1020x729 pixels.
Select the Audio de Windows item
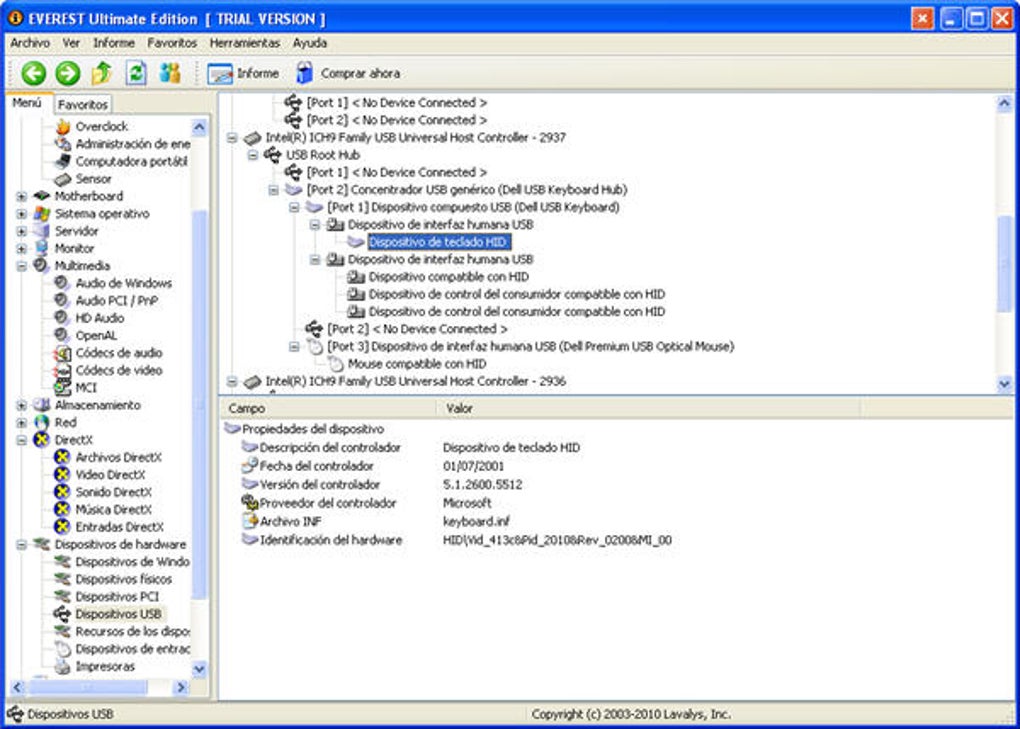[124, 284]
